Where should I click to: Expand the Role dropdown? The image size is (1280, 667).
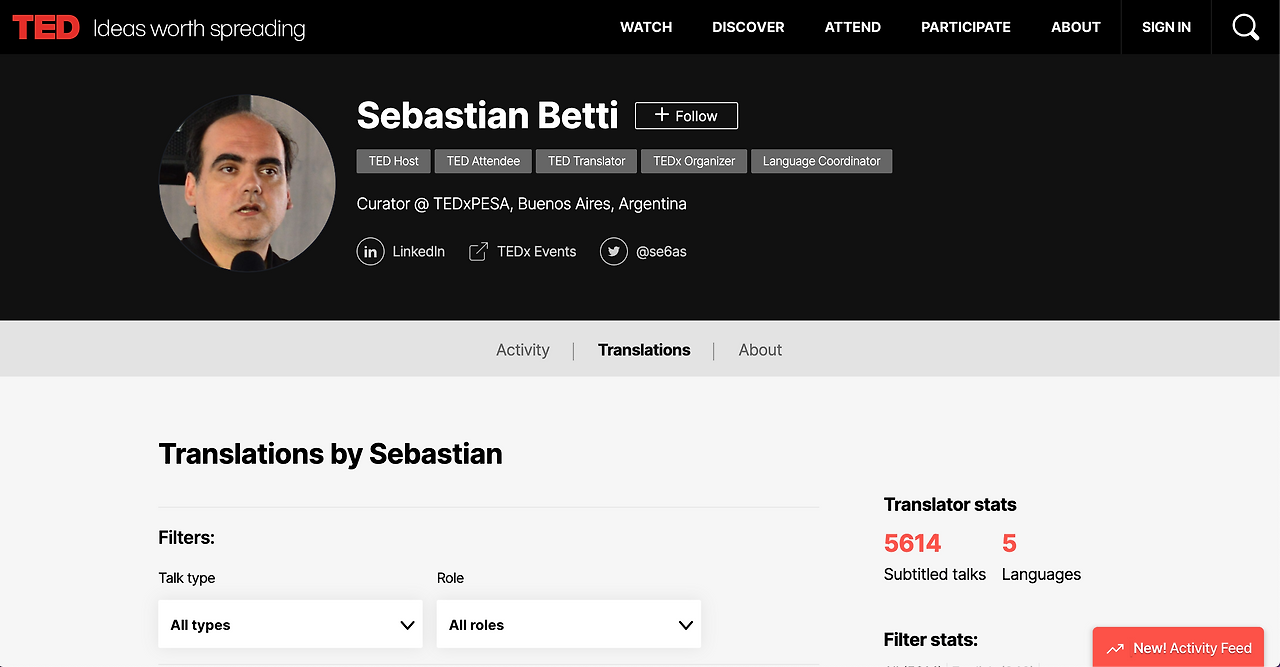pos(568,625)
